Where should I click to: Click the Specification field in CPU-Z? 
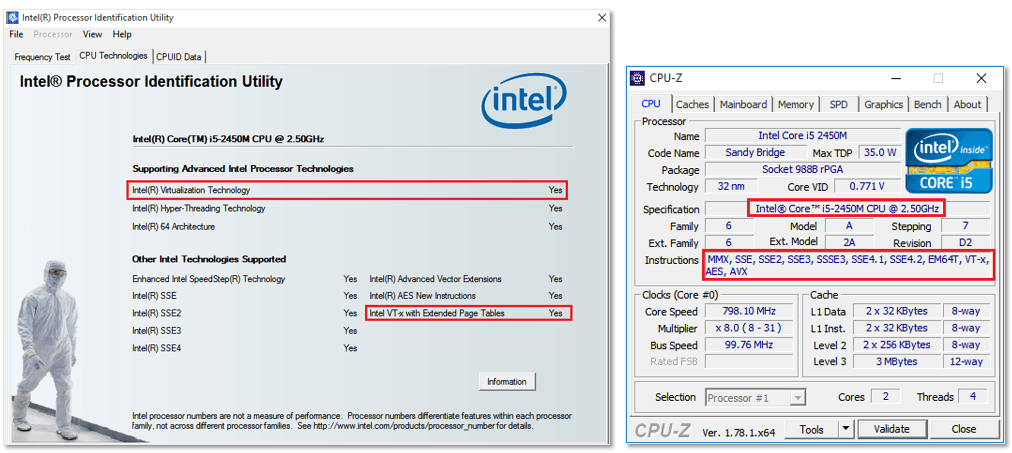(847, 208)
